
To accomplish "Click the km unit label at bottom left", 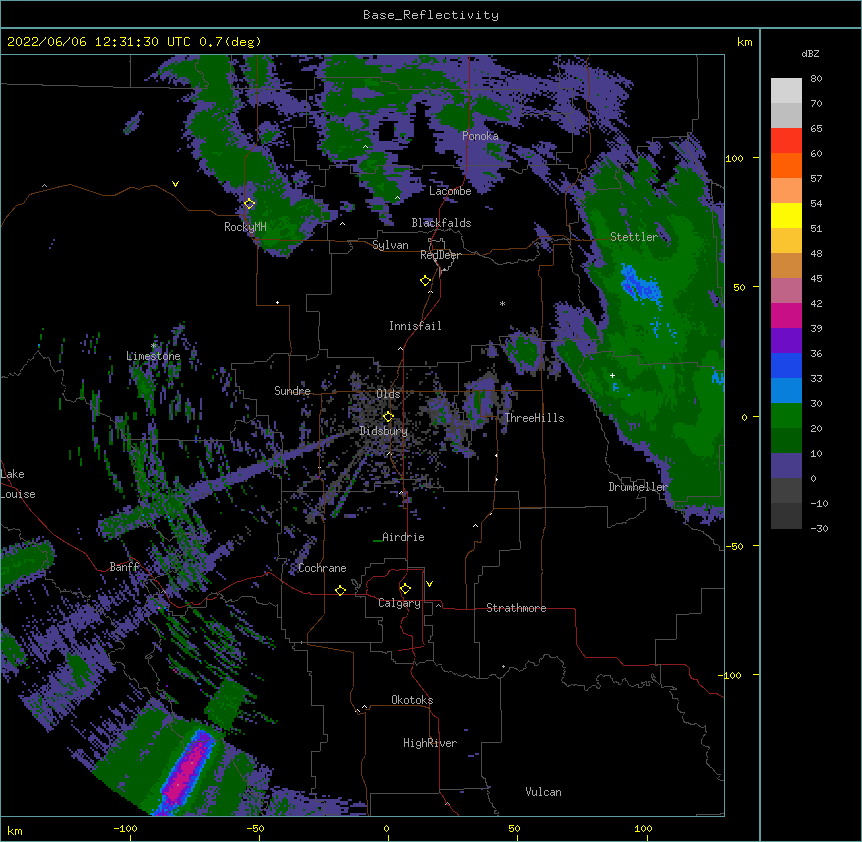I will tap(15, 830).
